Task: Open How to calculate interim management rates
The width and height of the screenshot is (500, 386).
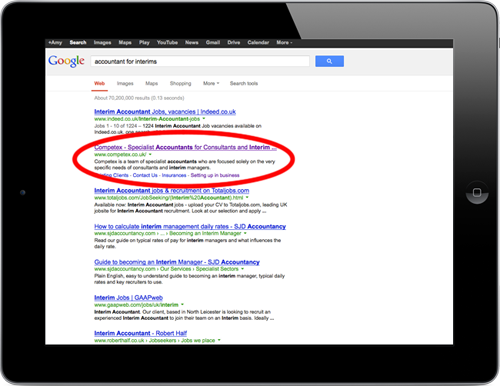Action: click(190, 226)
